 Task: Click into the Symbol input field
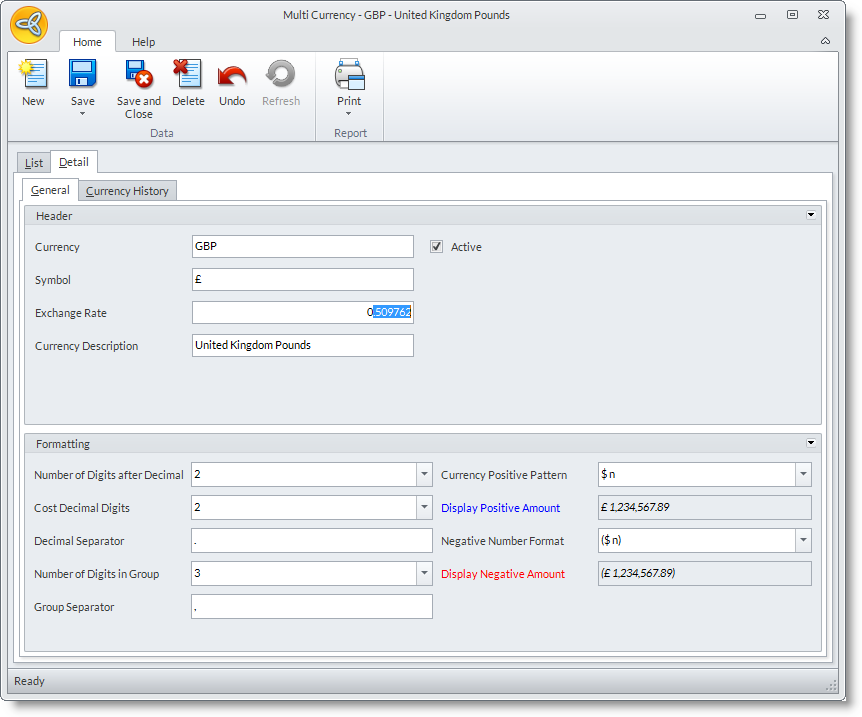302,280
